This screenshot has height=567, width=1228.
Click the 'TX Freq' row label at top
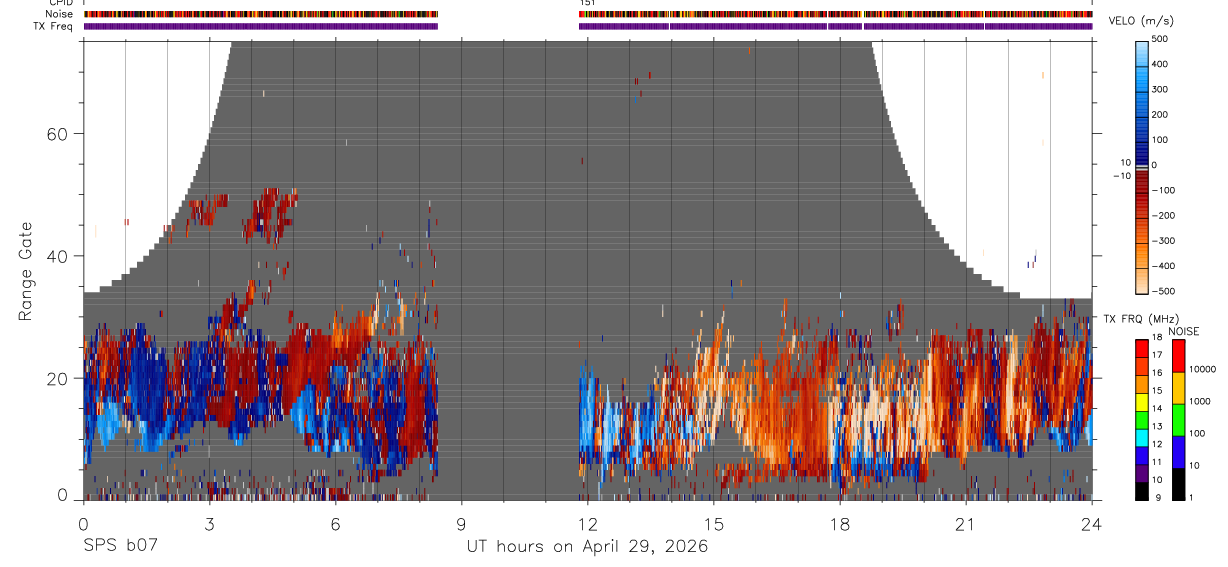[x=54, y=26]
